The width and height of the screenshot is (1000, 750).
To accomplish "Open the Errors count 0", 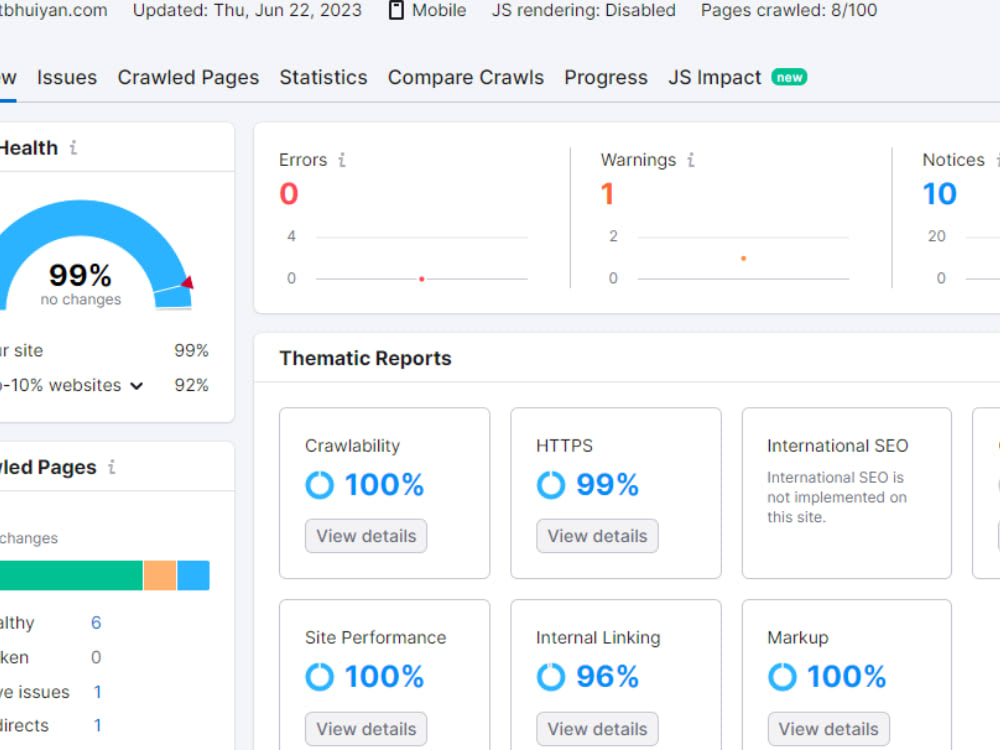I will click(x=289, y=193).
